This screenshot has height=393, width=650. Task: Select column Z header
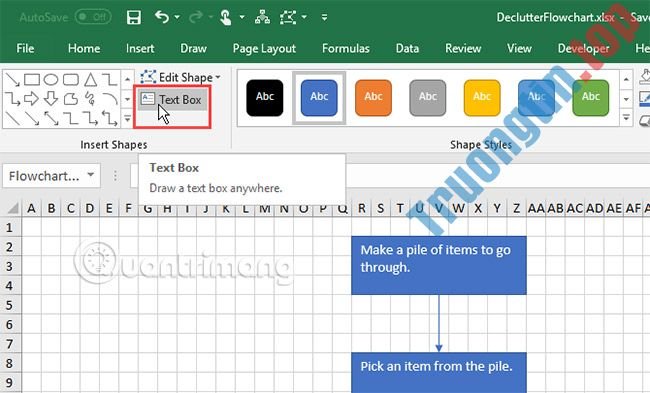coord(517,208)
